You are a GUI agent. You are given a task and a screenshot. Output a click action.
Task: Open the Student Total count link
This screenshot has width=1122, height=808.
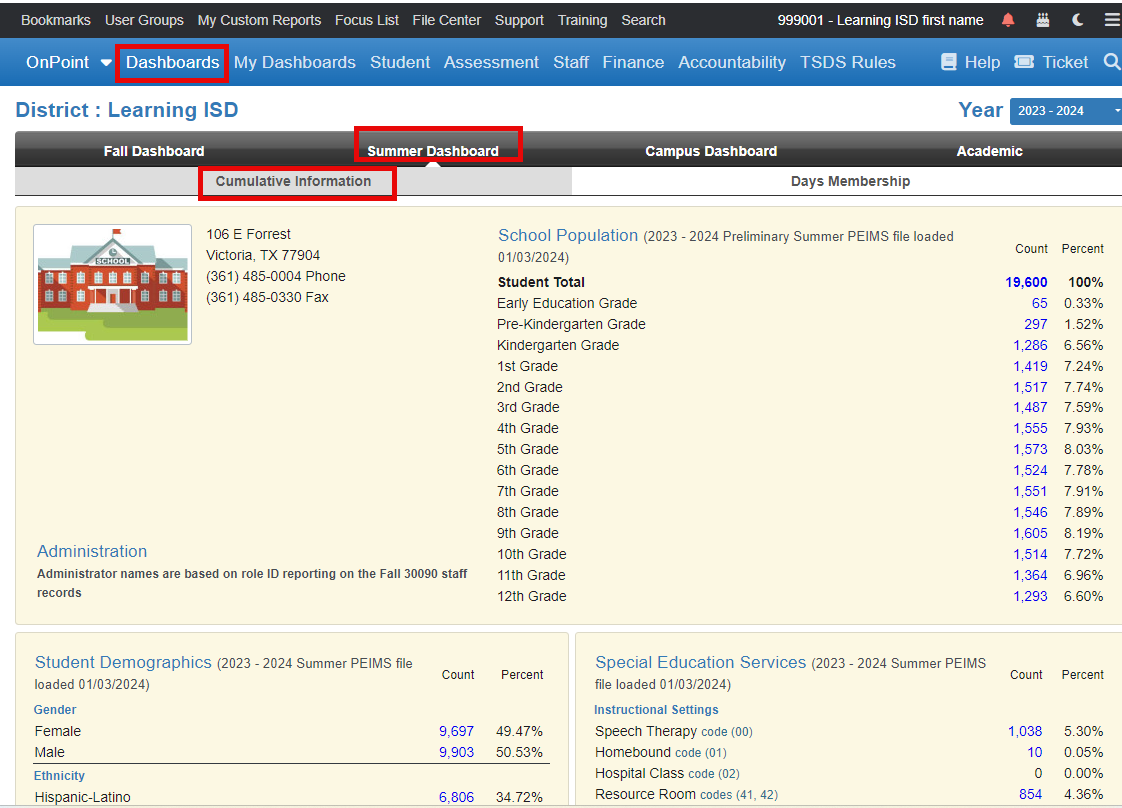pyautogui.click(x=1027, y=282)
